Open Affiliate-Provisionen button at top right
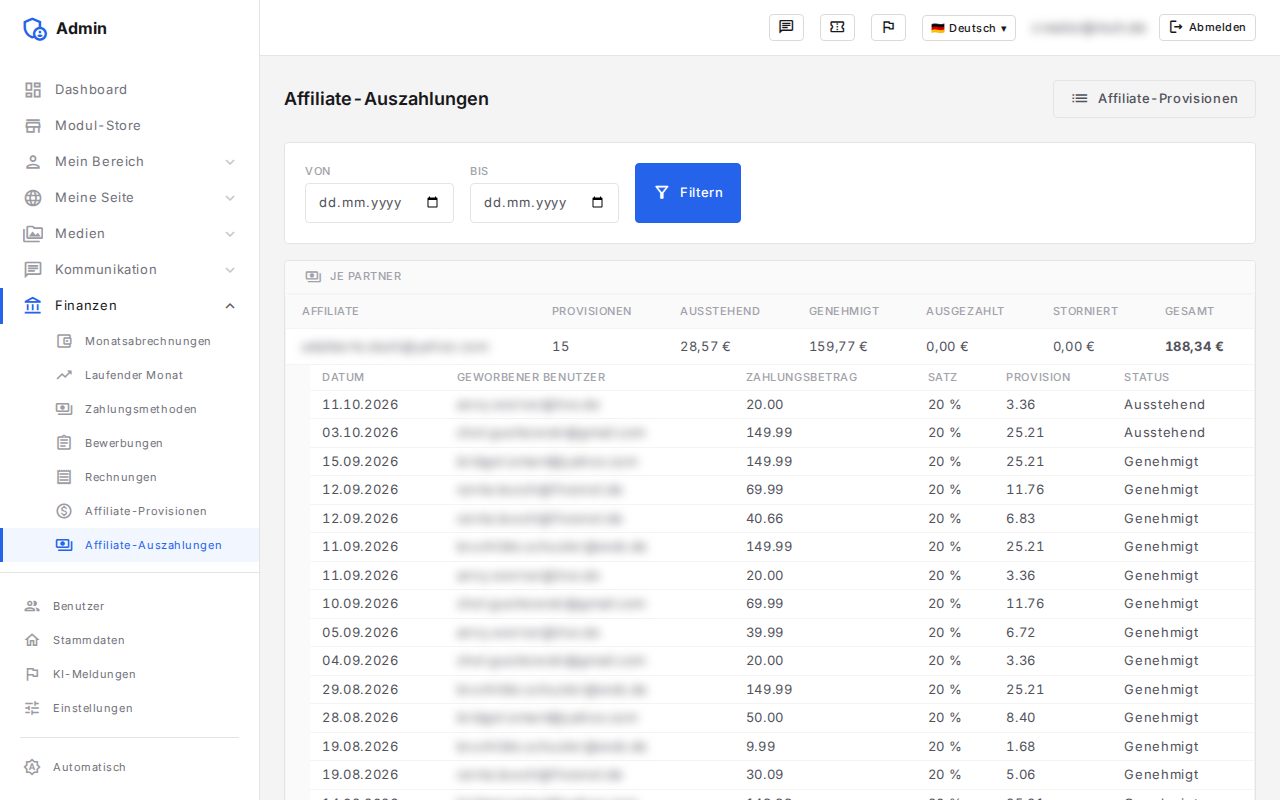This screenshot has height=800, width=1280. pos(1154,99)
